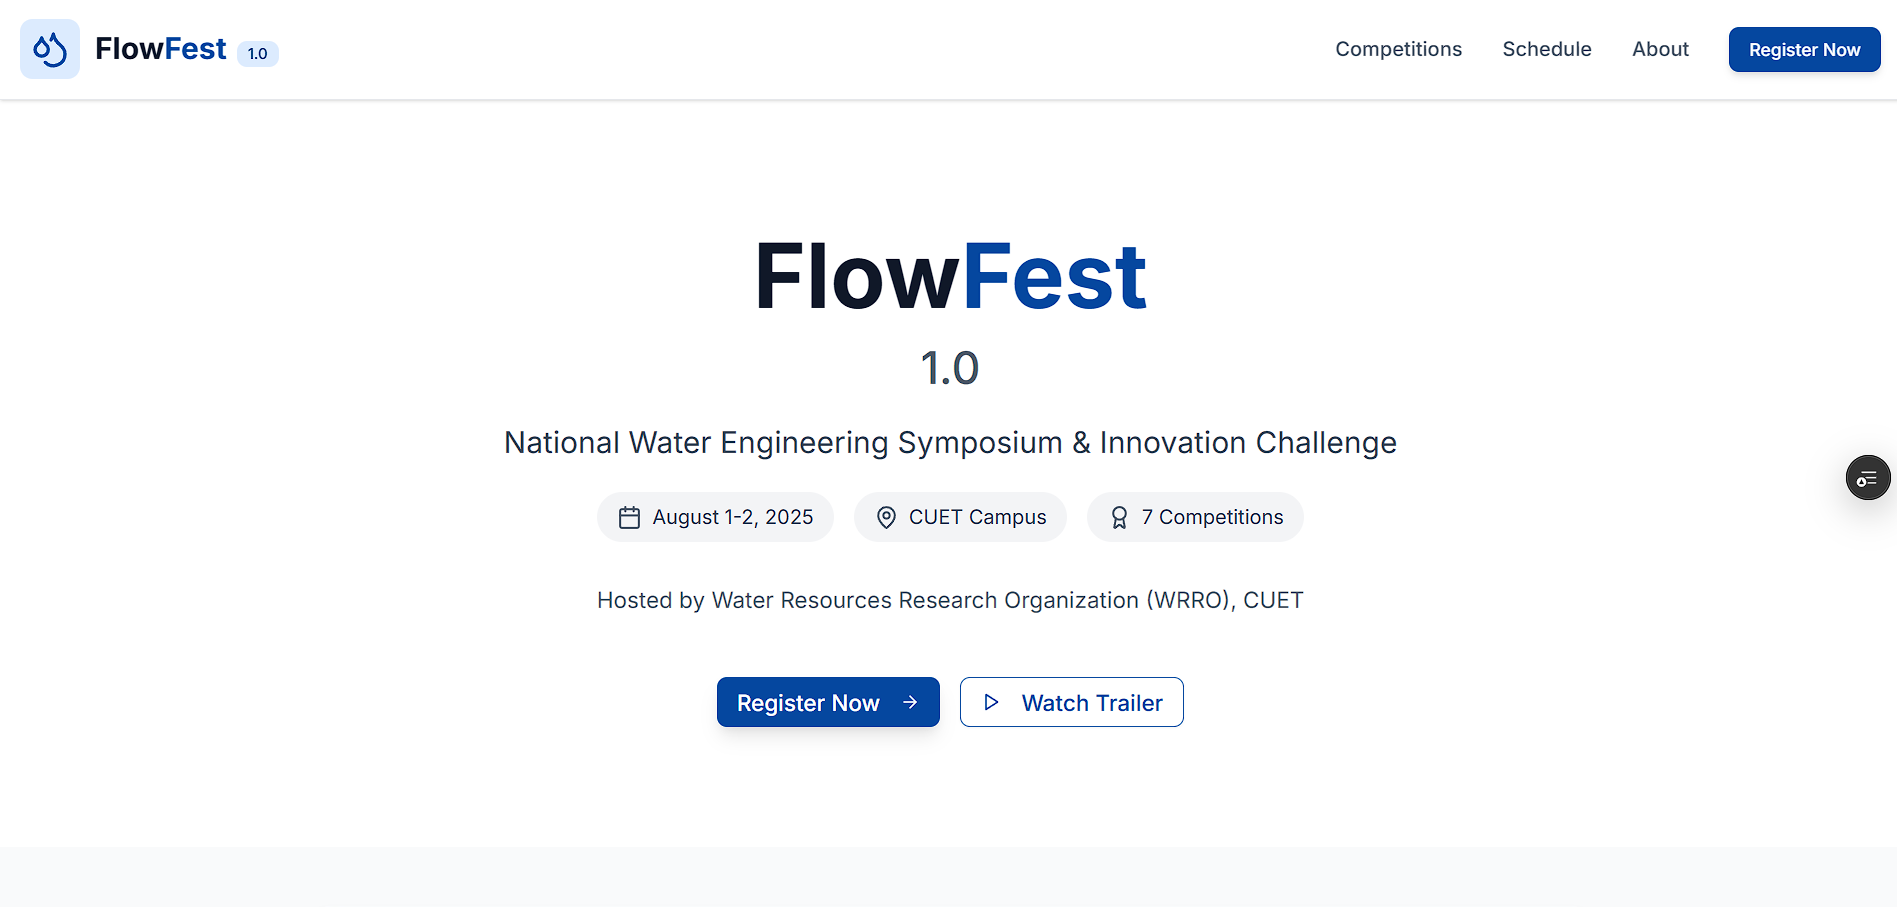The height and width of the screenshot is (907, 1897).
Task: Click the 1.0 version badge beside FlowFest
Action: [257, 54]
